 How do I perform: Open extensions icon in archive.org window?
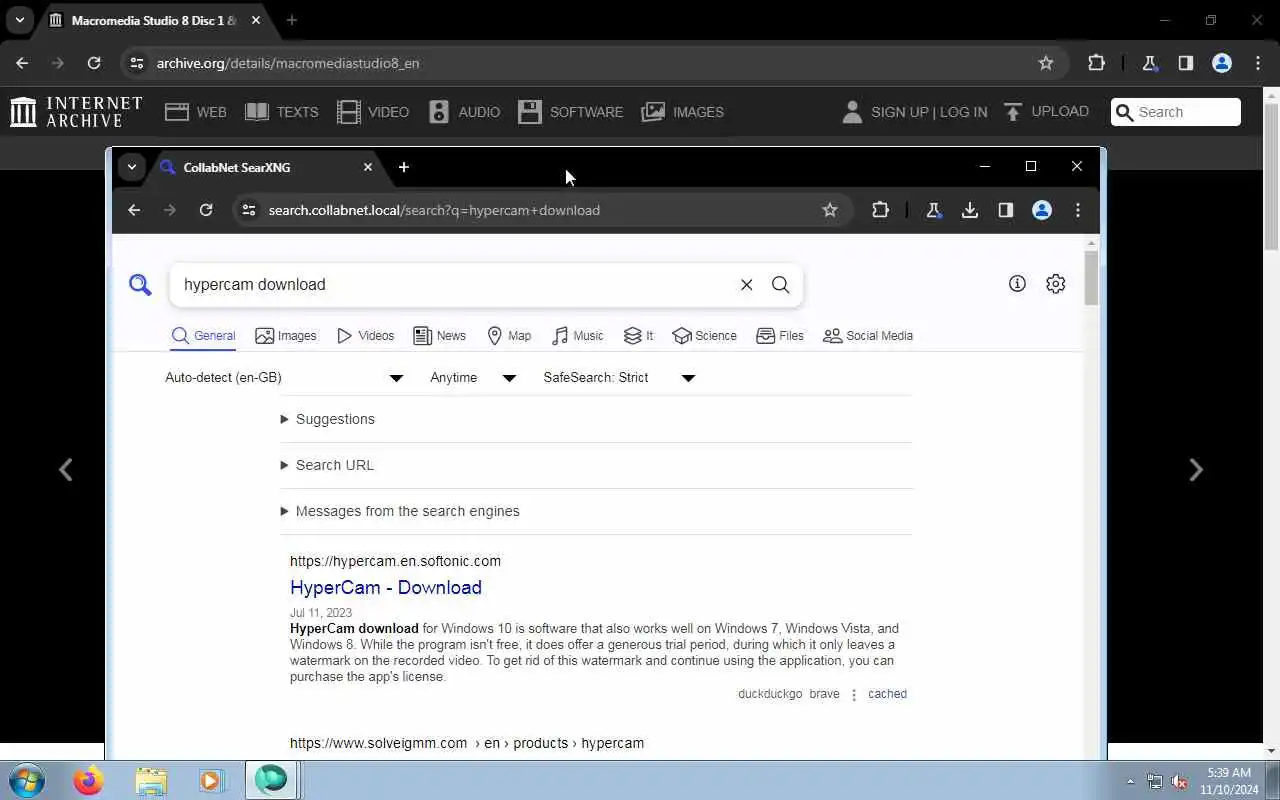click(1096, 63)
